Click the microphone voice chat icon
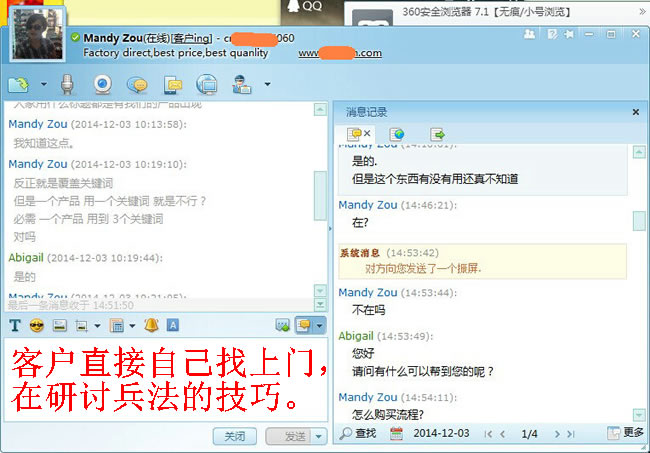 coord(69,84)
